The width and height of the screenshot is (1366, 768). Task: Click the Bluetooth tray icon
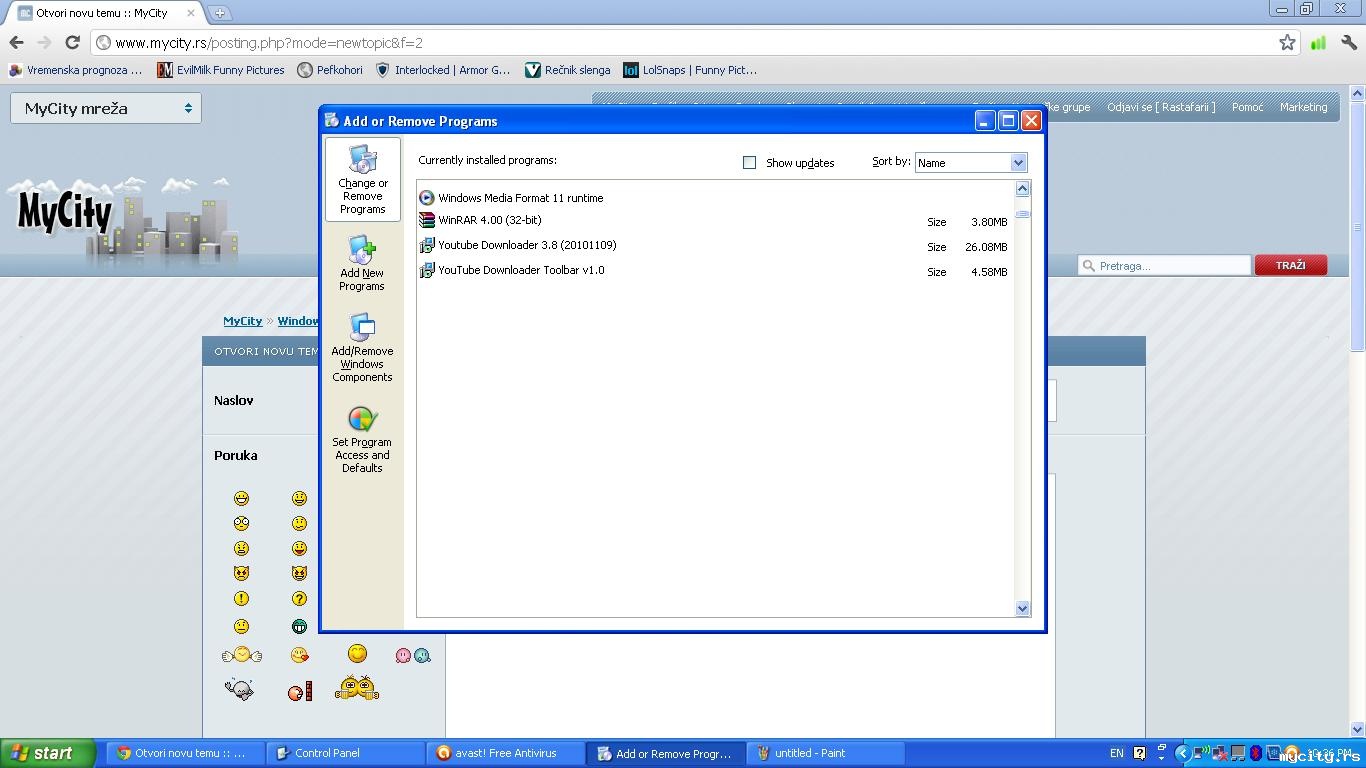[1255, 753]
